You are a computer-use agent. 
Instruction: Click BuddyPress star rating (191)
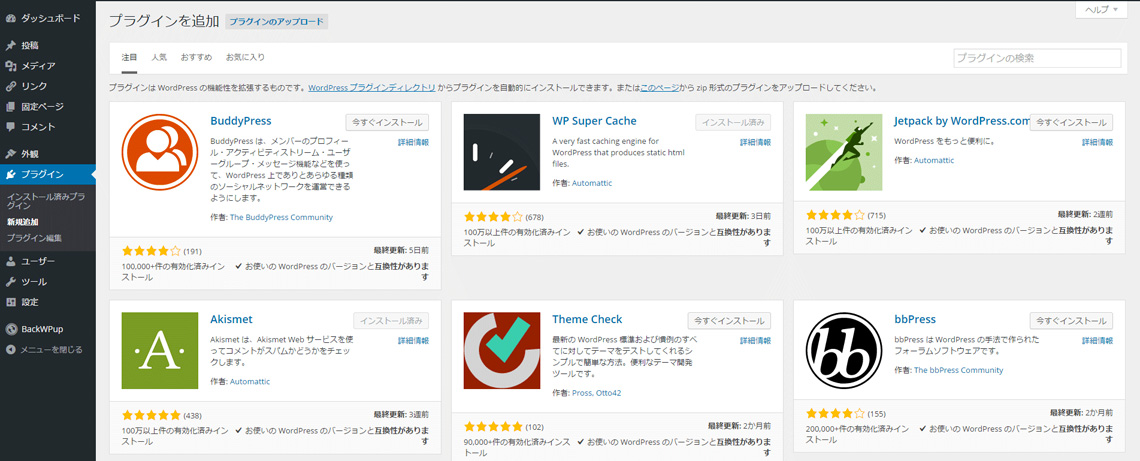[x=151, y=251]
